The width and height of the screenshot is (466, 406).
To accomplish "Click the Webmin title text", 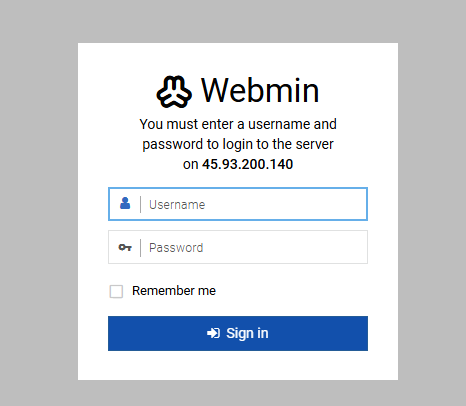I will (260, 90).
